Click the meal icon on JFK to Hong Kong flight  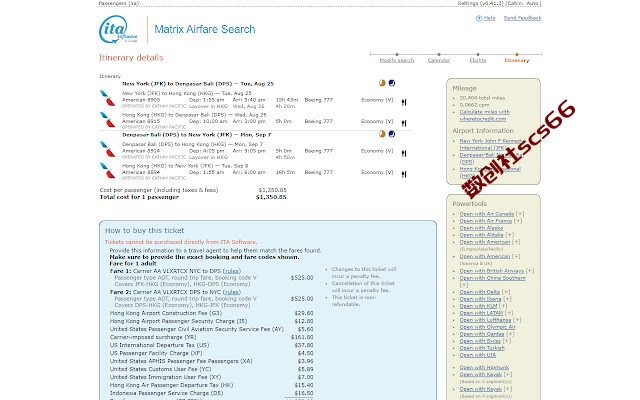404,102
